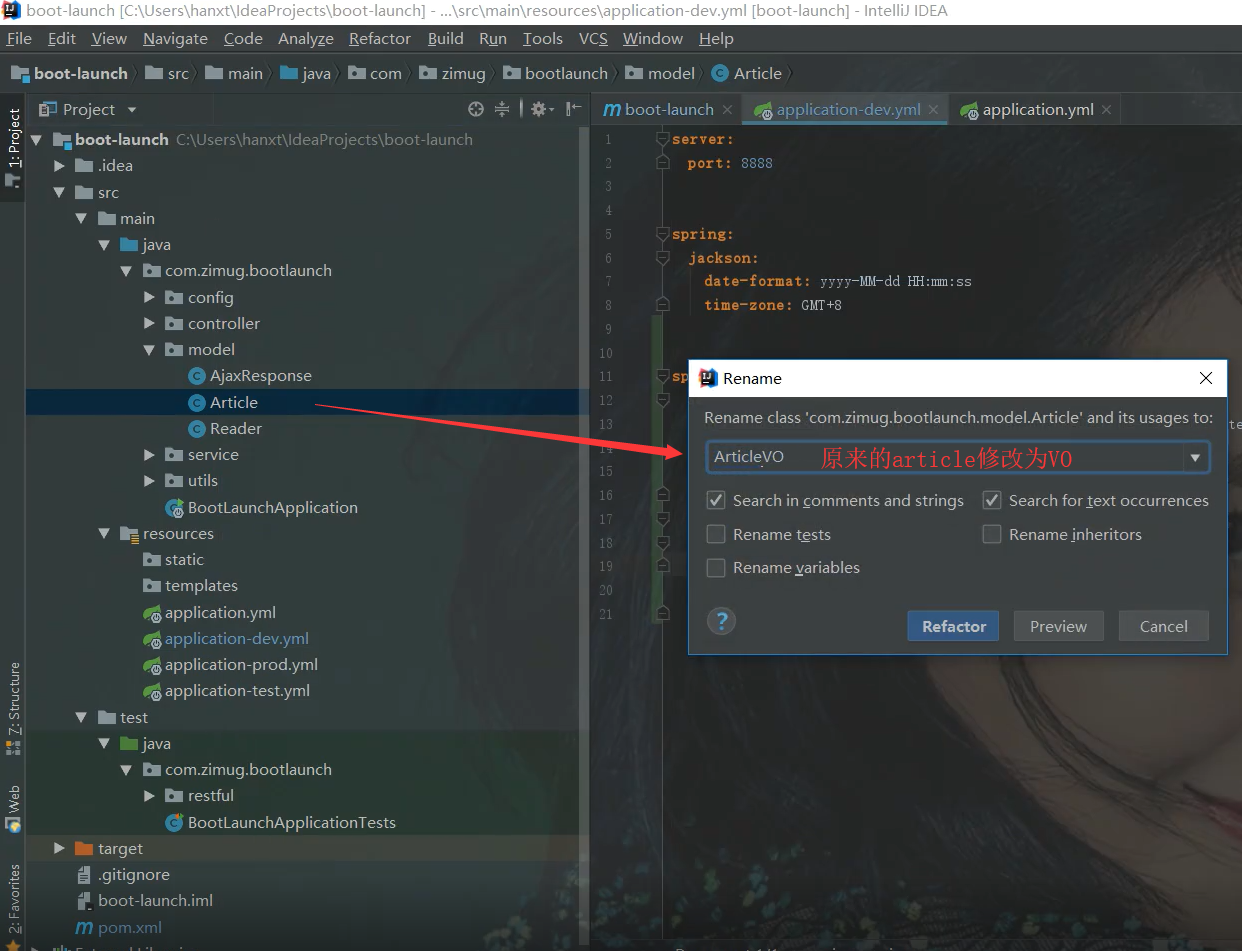Image resolution: width=1242 pixels, height=951 pixels.
Task: Expand the restful test package
Action: coord(149,796)
